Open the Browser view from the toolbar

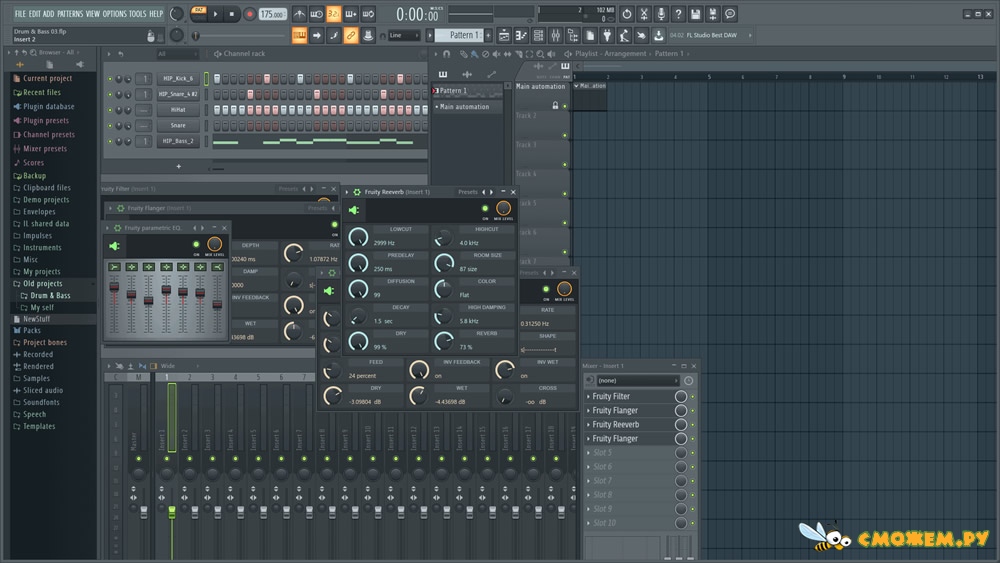click(573, 36)
